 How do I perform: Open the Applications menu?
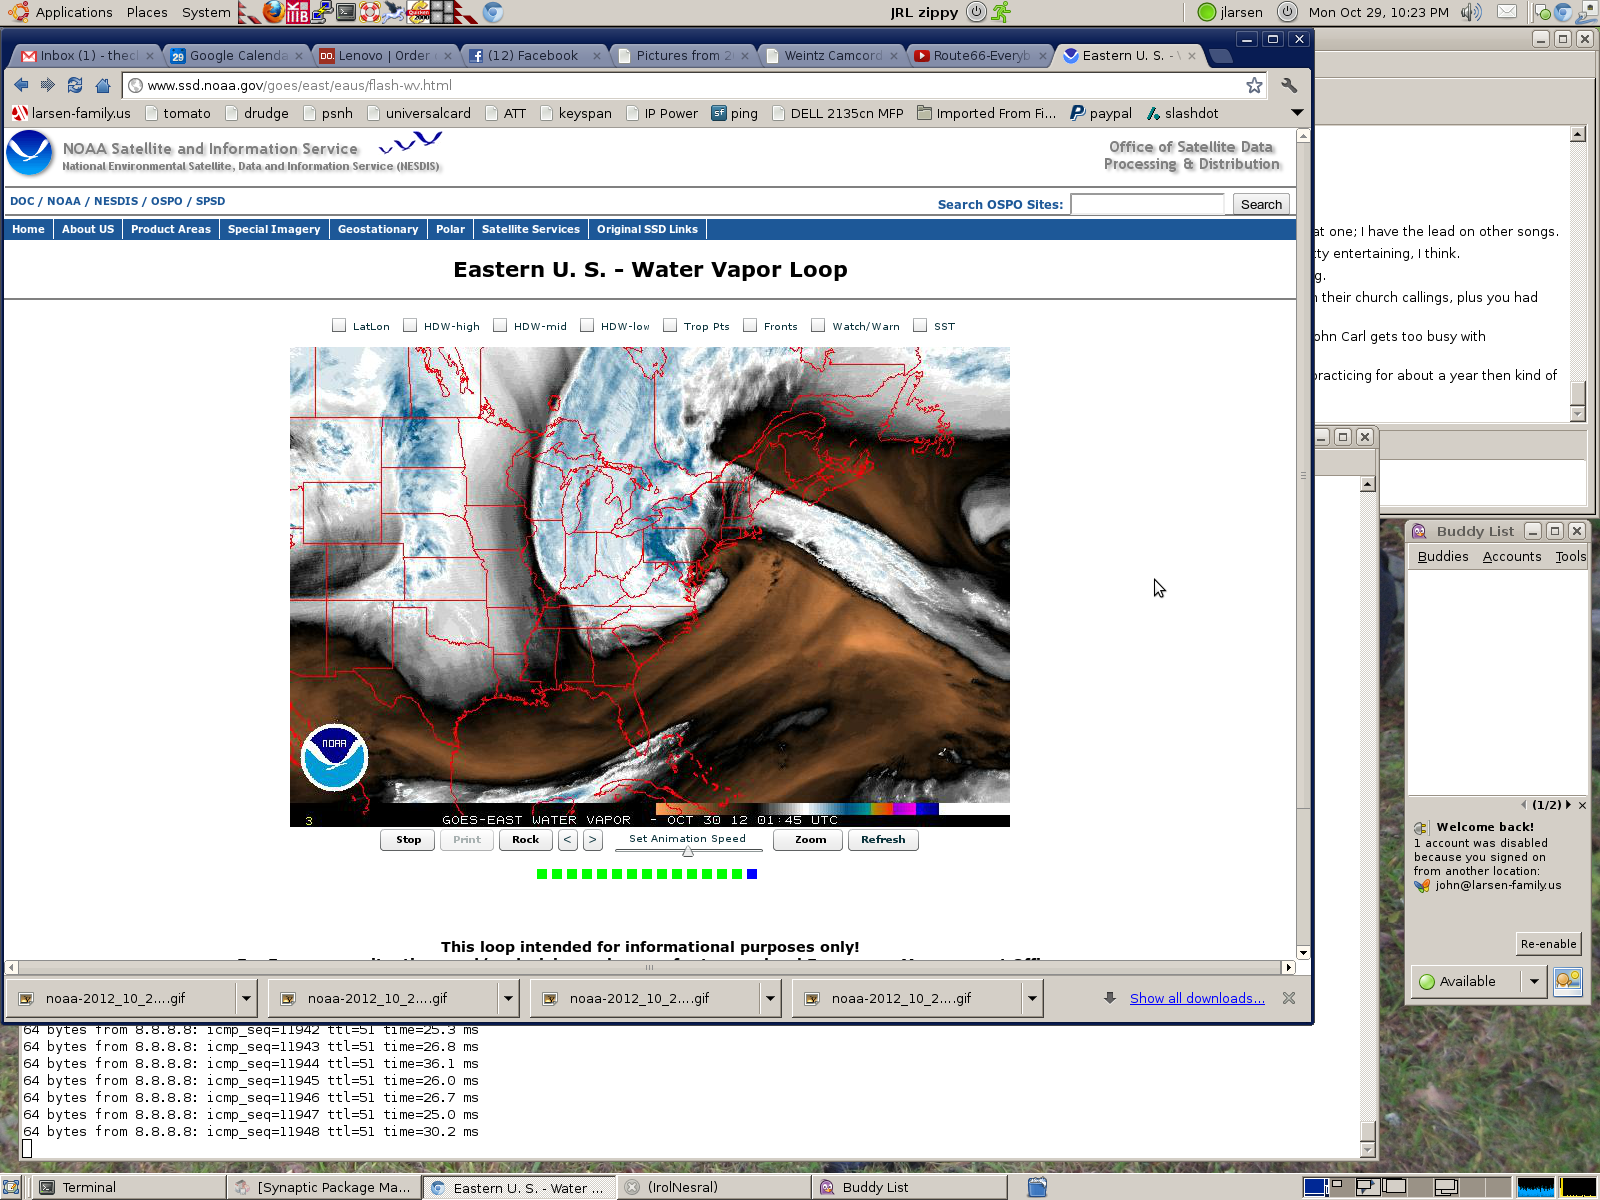point(74,12)
